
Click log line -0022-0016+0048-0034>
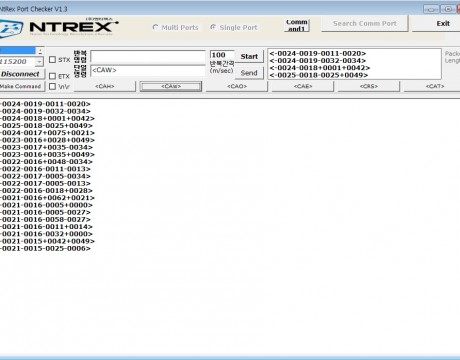(x=46, y=162)
